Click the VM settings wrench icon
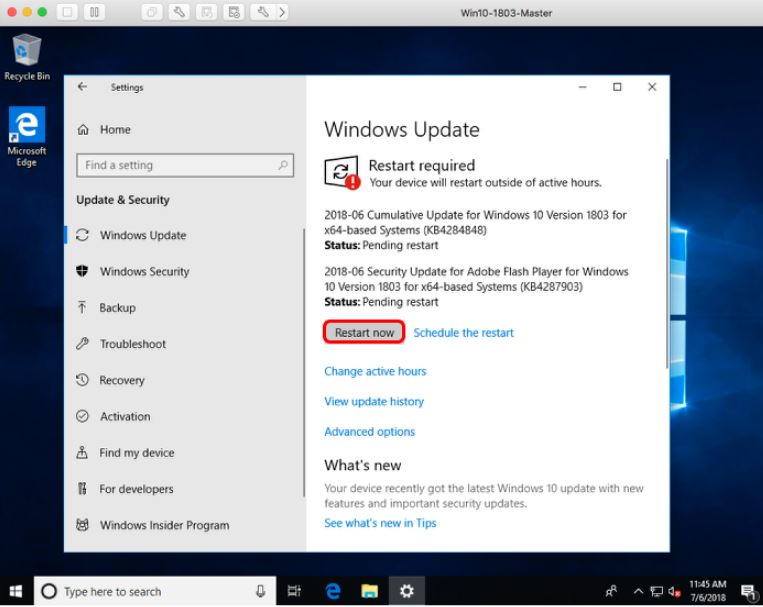 pyautogui.click(x=179, y=12)
